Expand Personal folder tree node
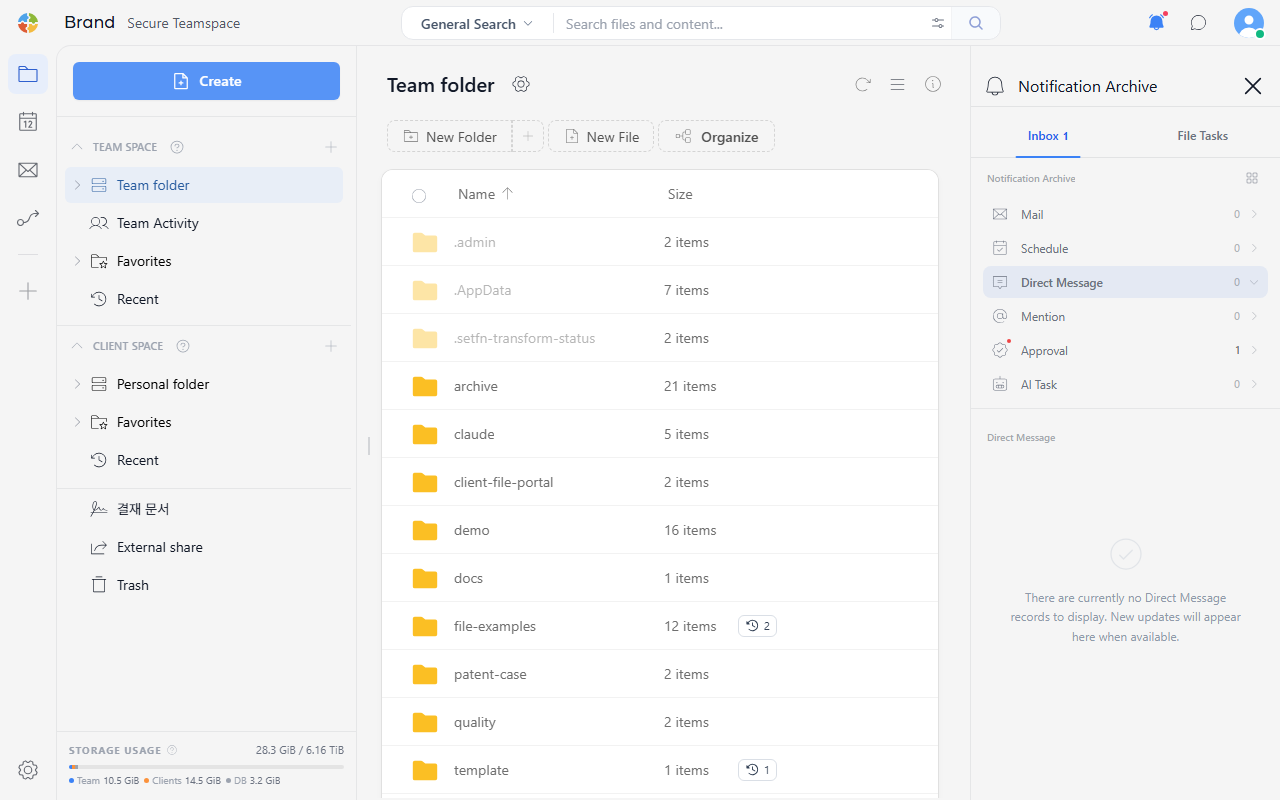This screenshot has height=800, width=1280. 77,384
